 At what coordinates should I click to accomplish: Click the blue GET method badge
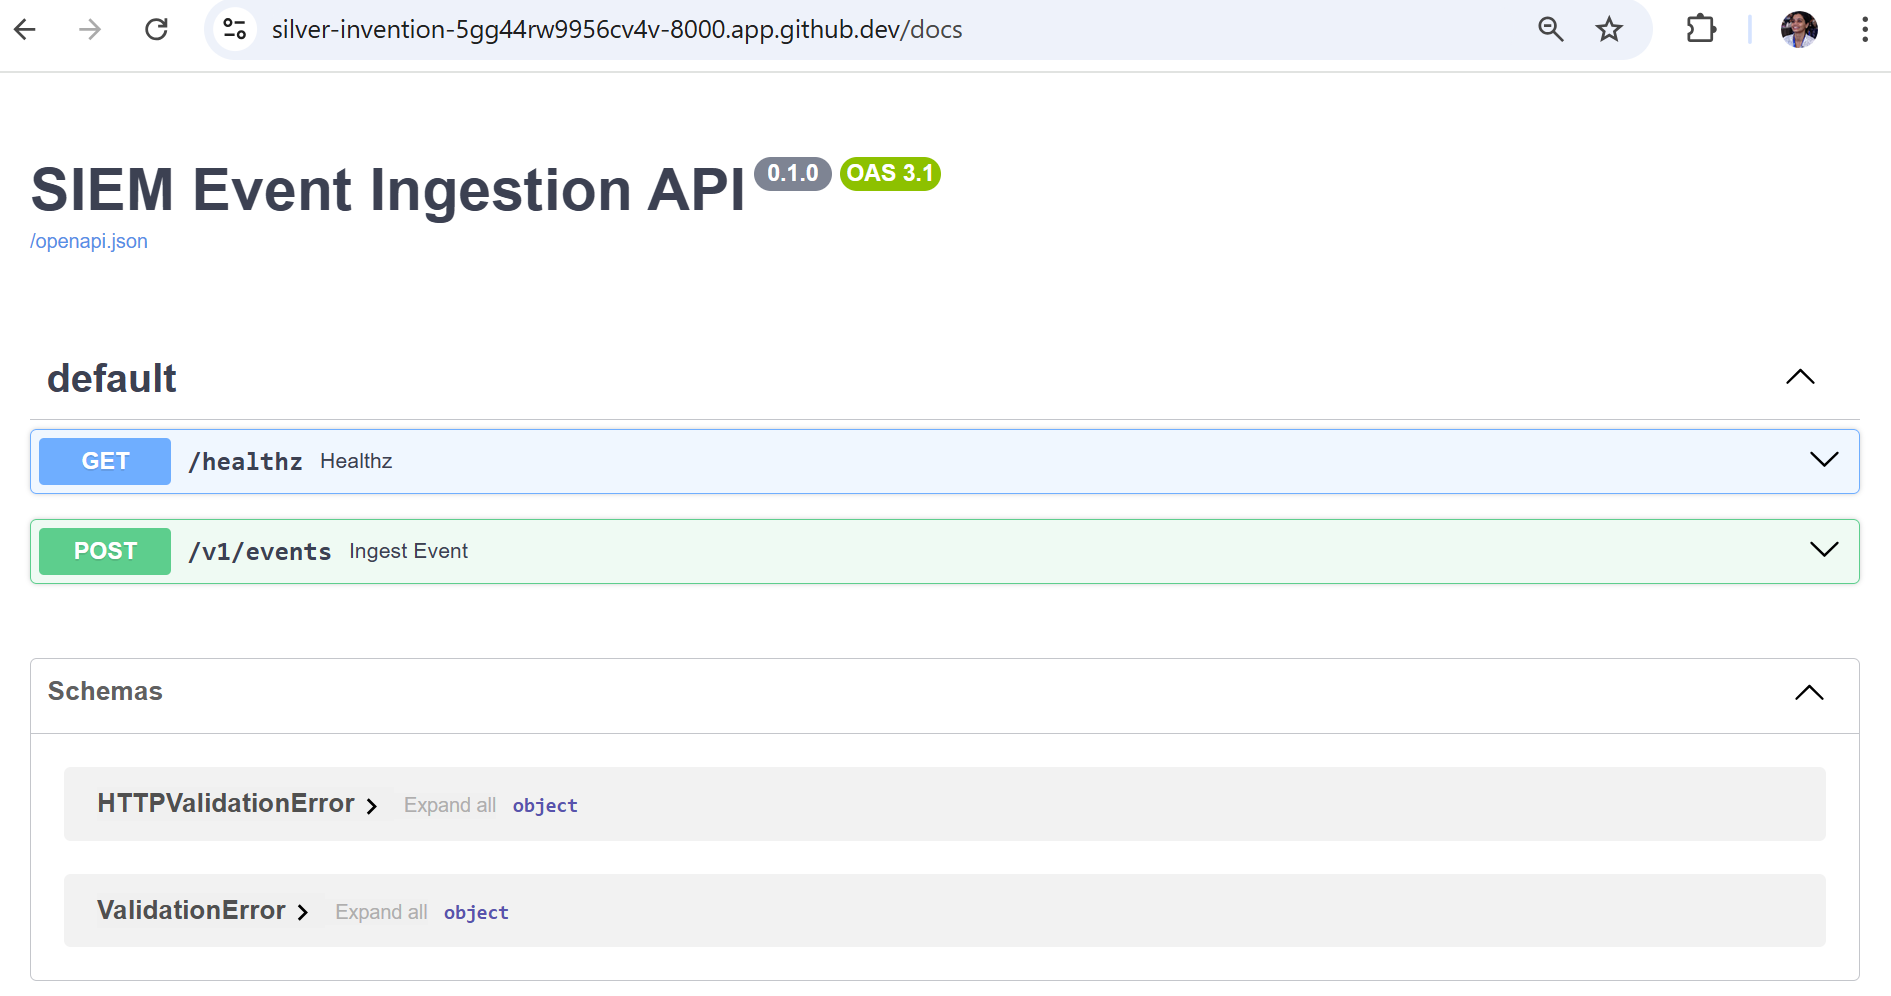(105, 461)
